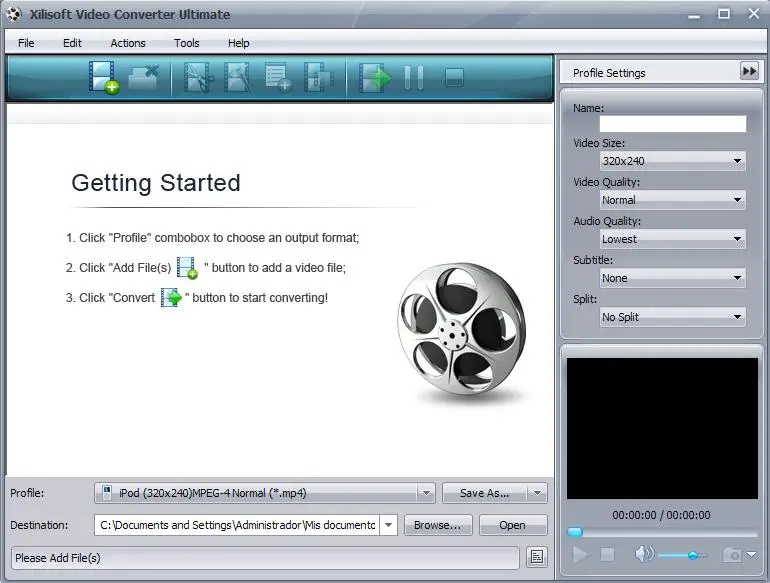The image size is (770, 583).
Task: Click the volume slider knob
Action: (692, 555)
